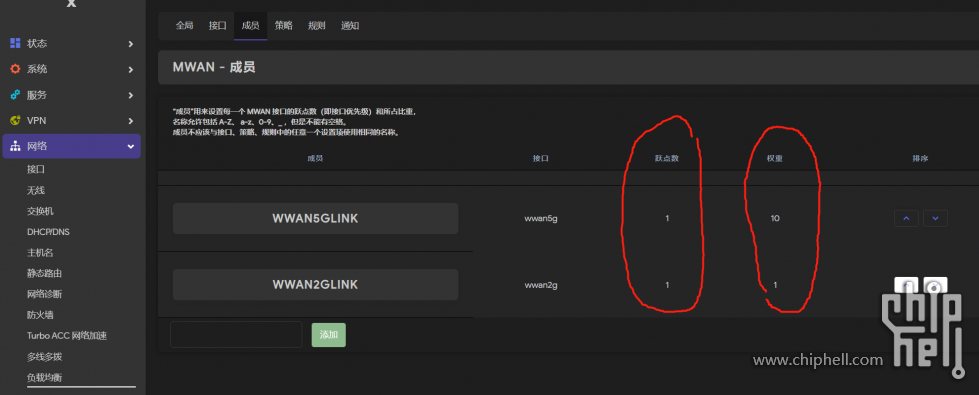The width and height of the screenshot is (979, 395).
Task: Move WWAN5GLINK member up with arrow
Action: pos(906,218)
